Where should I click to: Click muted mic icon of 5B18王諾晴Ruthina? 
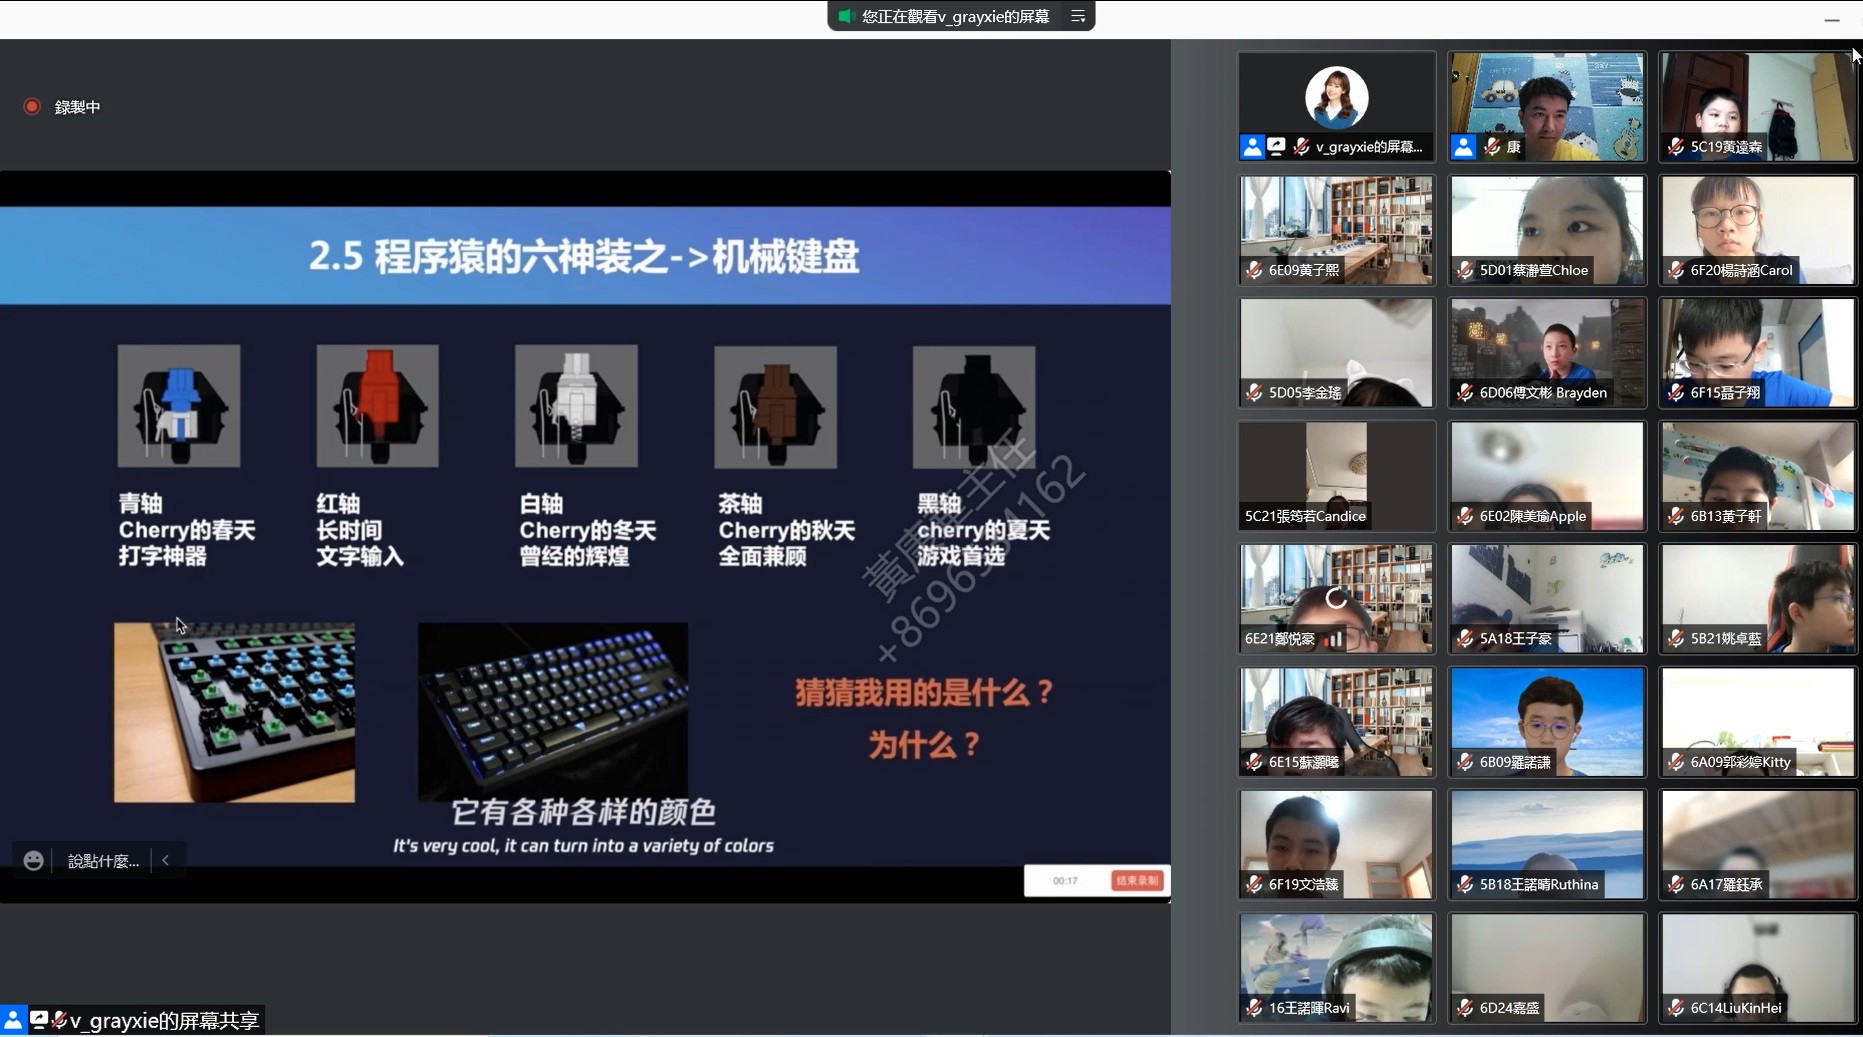pyautogui.click(x=1465, y=885)
